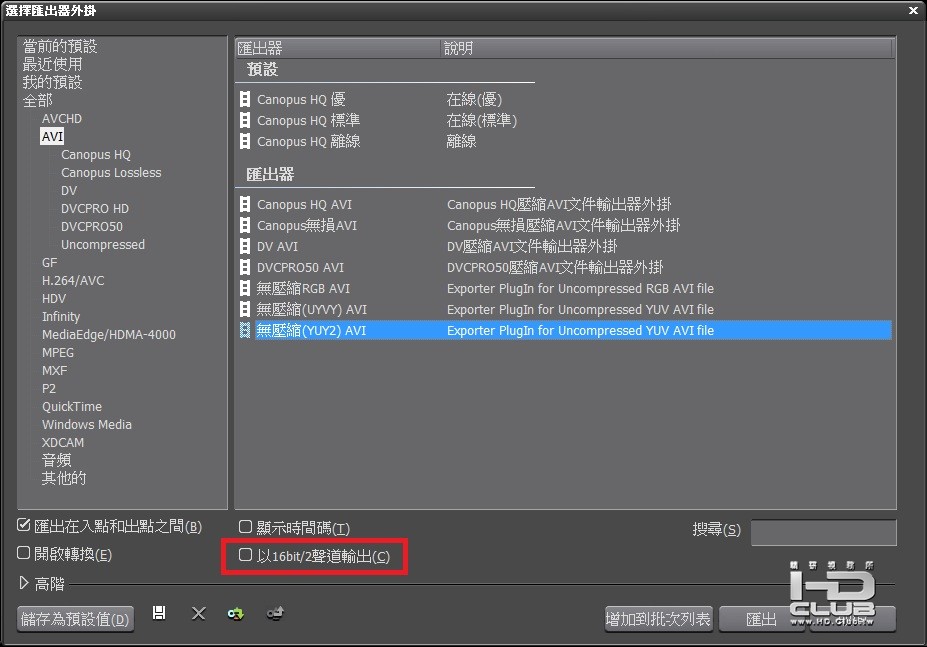The width and height of the screenshot is (927, 647).
Task: Click film icon beside Canopus無損AVI
Action: click(x=245, y=225)
